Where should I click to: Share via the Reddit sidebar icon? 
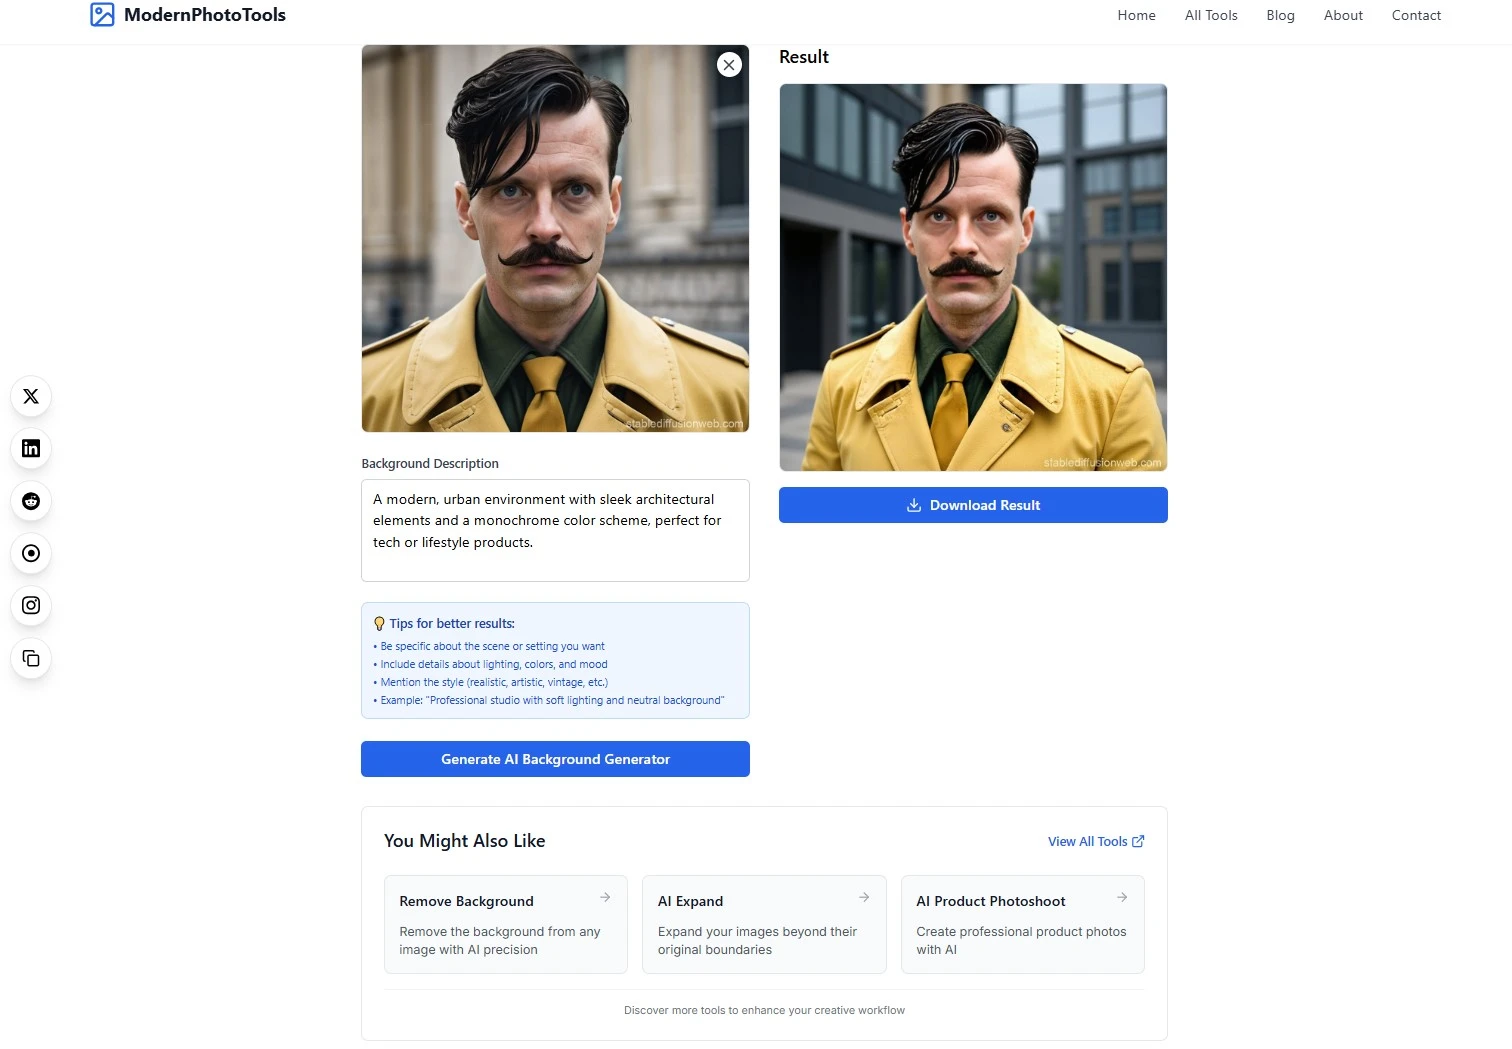(x=31, y=501)
